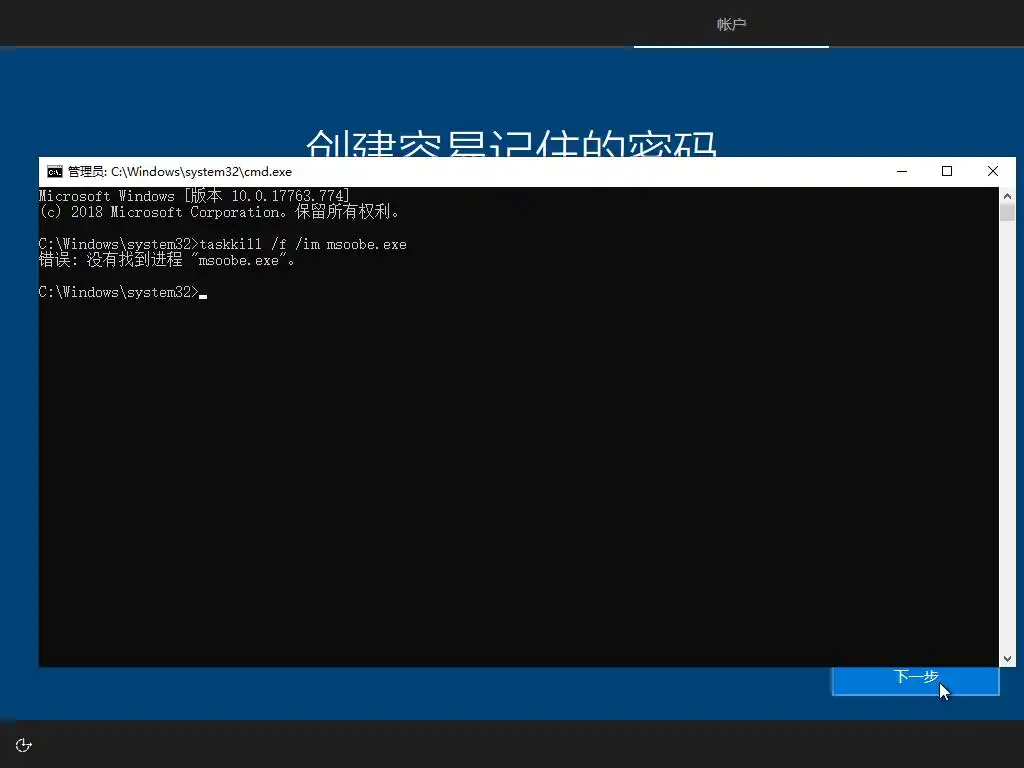Click the cmd.exe title bar icon
The width and height of the screenshot is (1024, 768).
click(55, 172)
